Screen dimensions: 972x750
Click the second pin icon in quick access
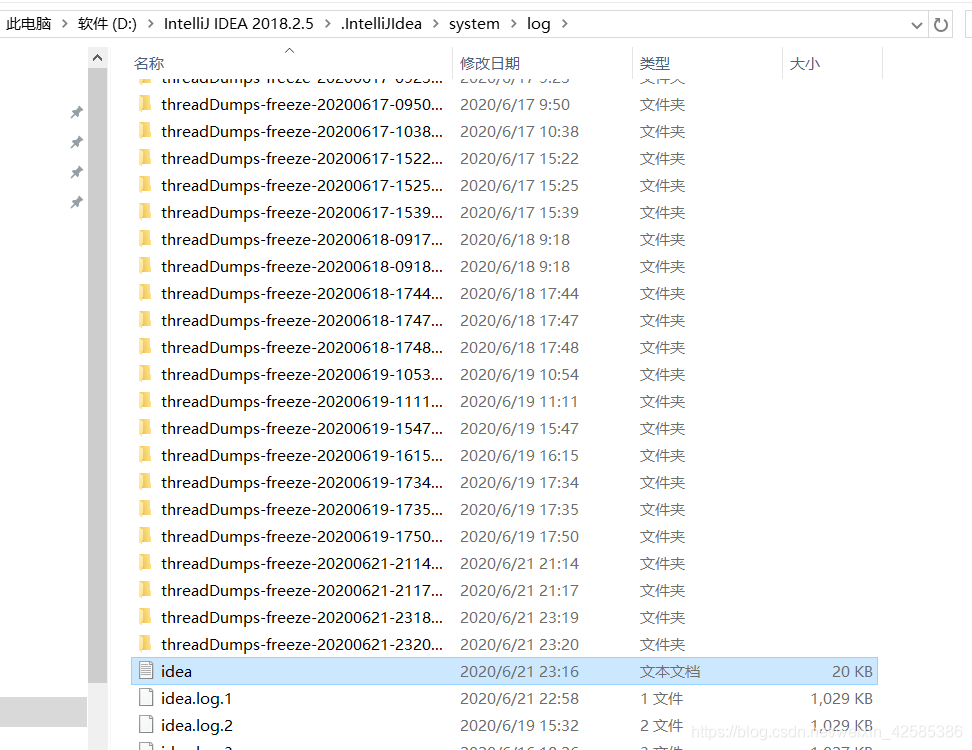76,142
